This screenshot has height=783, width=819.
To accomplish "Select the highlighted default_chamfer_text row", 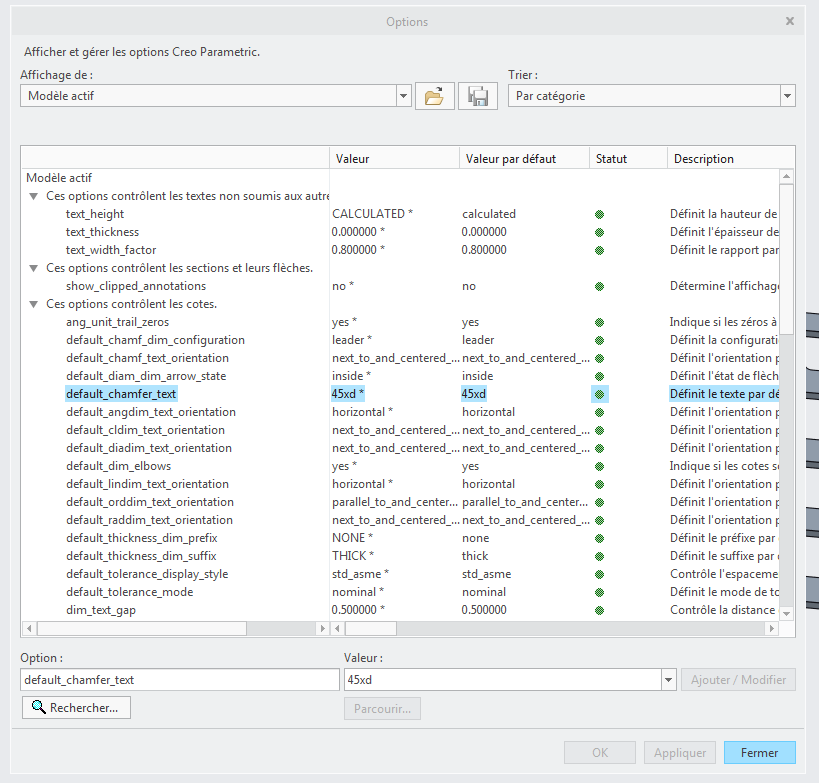I will (x=121, y=394).
